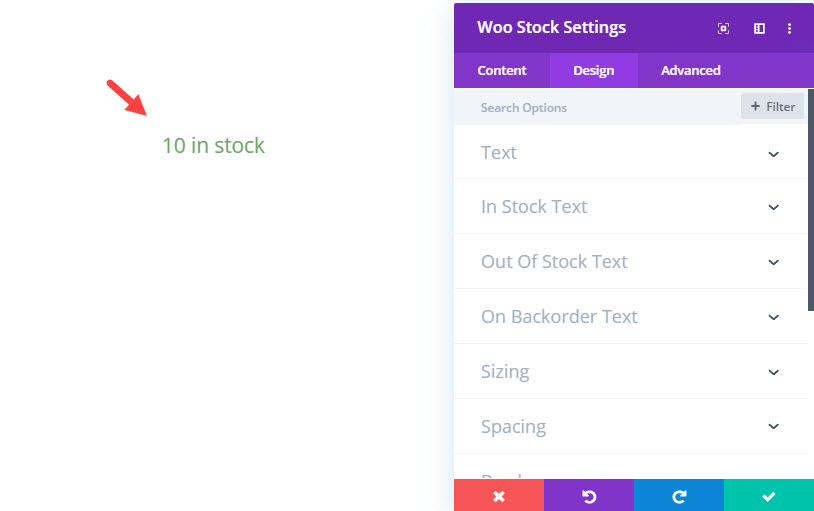Click the purple undo arrow button

tap(589, 496)
